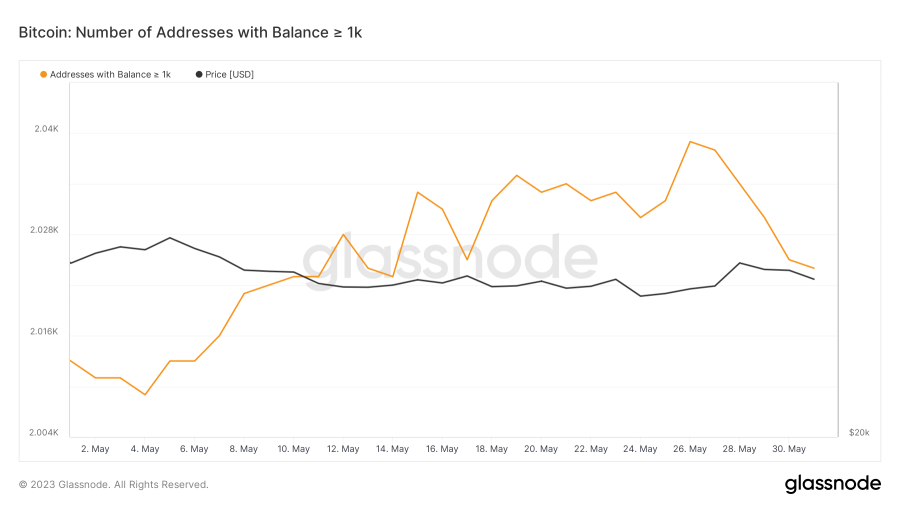Click the 2.028K y-axis label

44,230
